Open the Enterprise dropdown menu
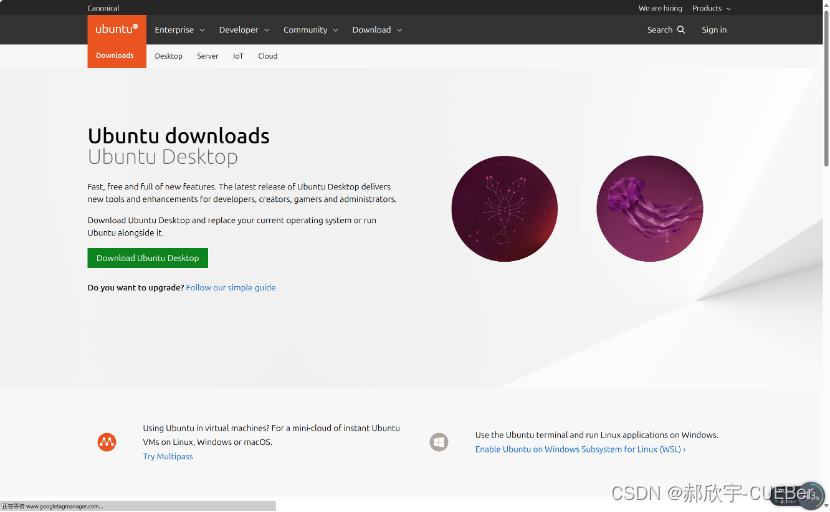The height and width of the screenshot is (512, 830). [179, 30]
